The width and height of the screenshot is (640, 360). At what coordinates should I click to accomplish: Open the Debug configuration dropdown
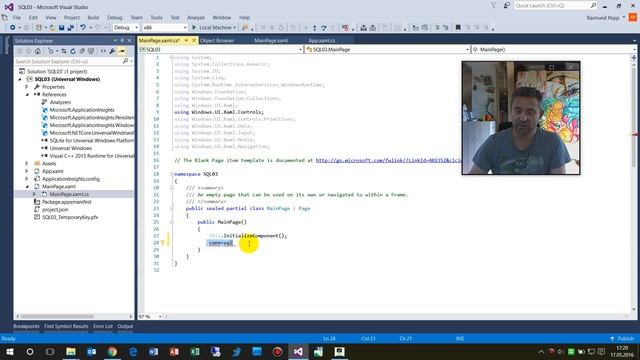126,28
